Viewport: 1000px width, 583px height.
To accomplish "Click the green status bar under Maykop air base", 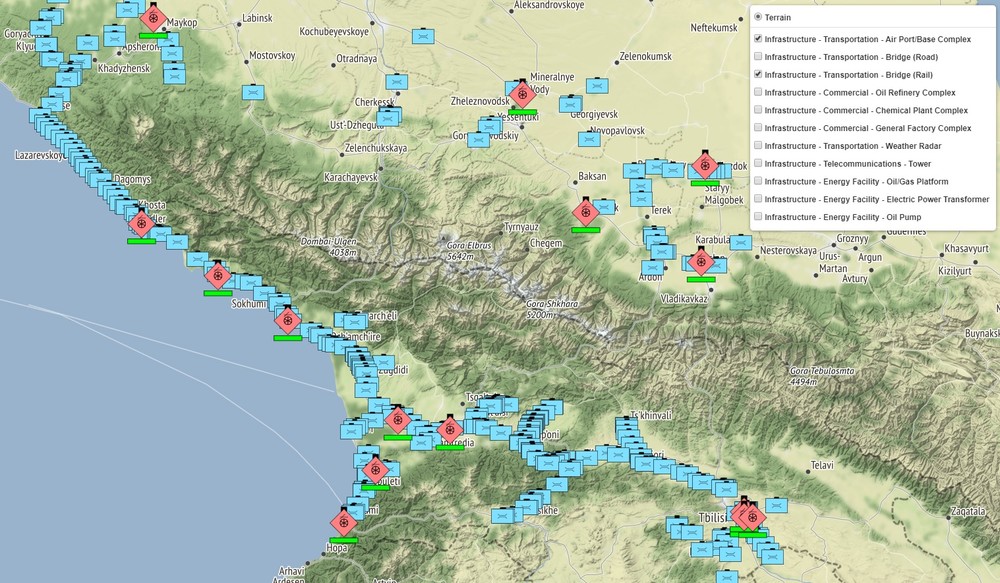I will coord(153,36).
